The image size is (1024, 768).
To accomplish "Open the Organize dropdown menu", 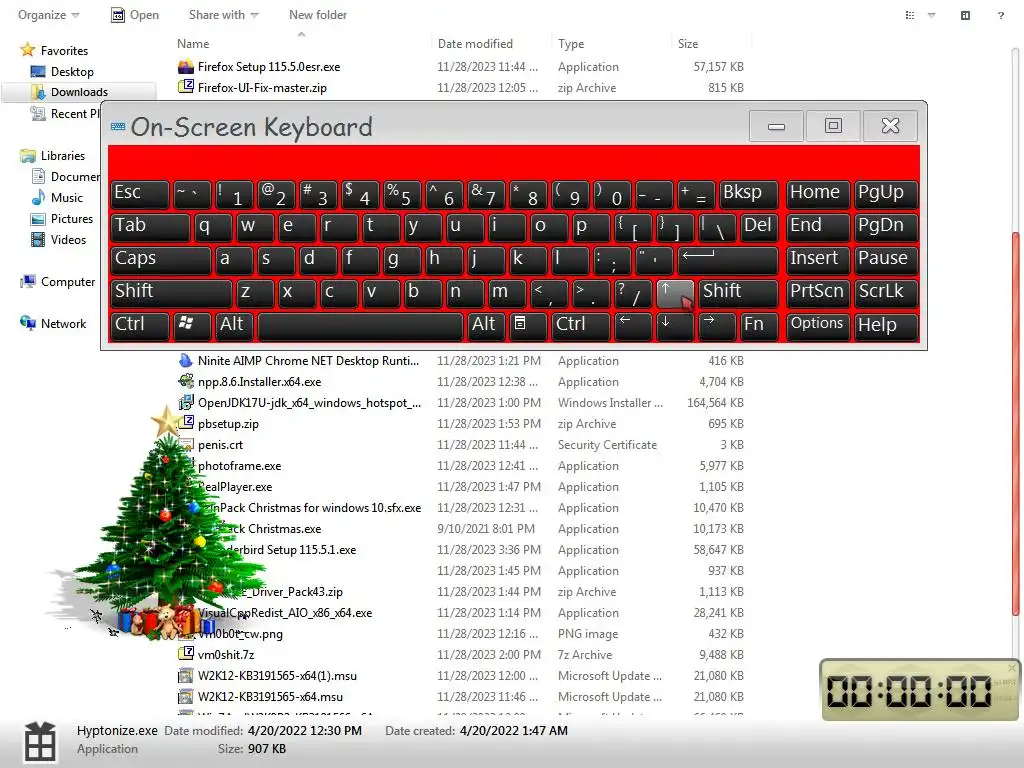I will [x=48, y=15].
